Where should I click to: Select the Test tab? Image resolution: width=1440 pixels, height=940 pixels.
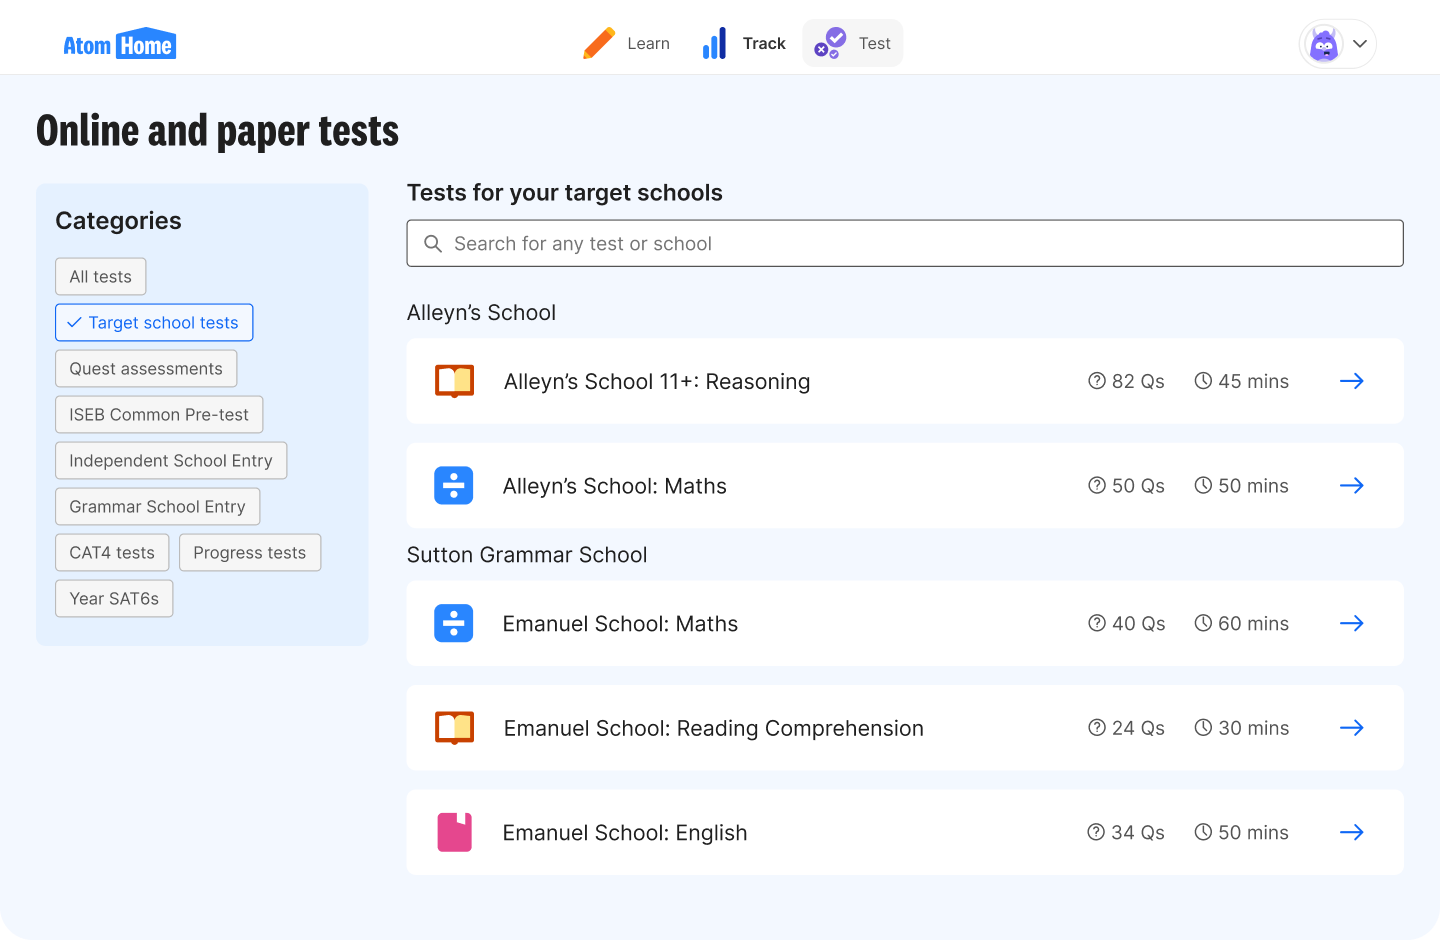click(853, 43)
